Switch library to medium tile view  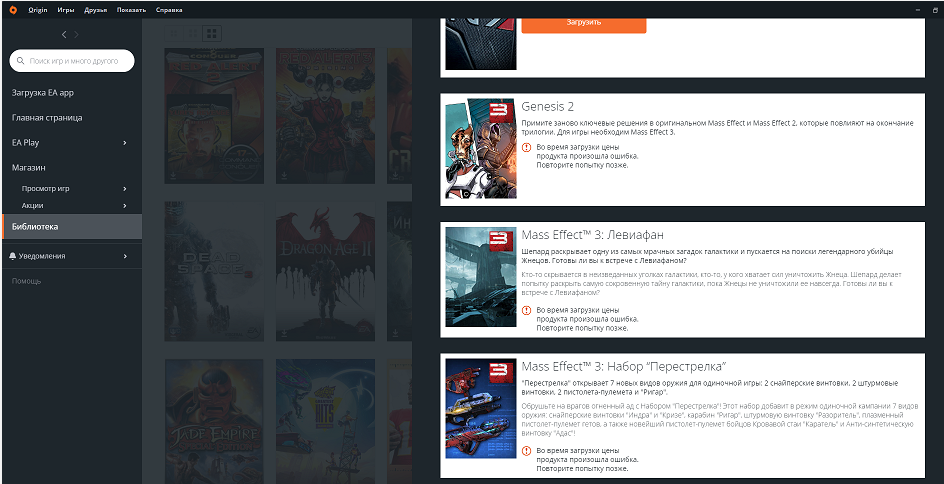(x=193, y=34)
